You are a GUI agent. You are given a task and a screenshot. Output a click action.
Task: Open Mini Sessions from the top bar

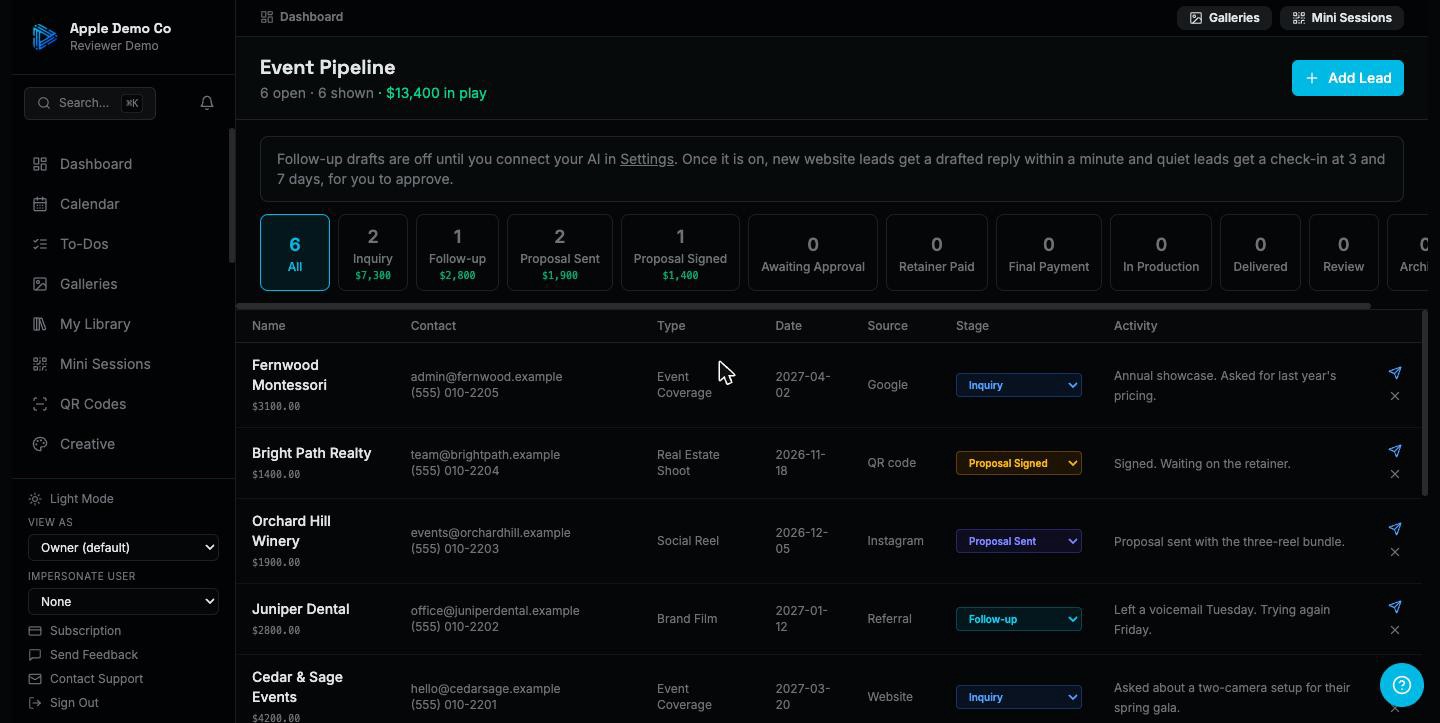pos(1342,18)
